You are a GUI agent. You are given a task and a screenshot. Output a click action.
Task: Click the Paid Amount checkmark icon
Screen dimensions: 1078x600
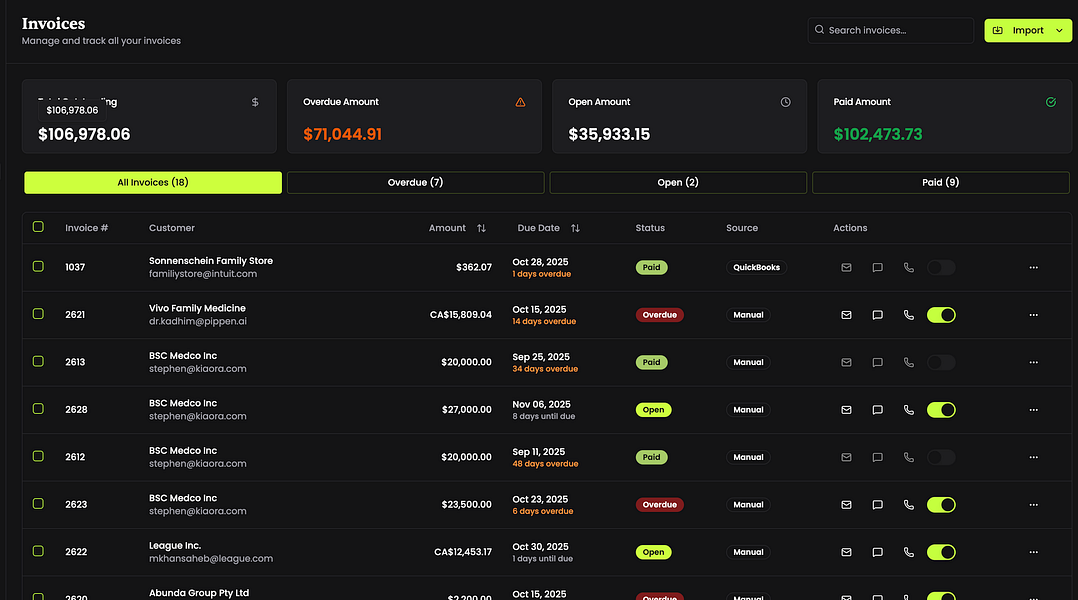1050,102
